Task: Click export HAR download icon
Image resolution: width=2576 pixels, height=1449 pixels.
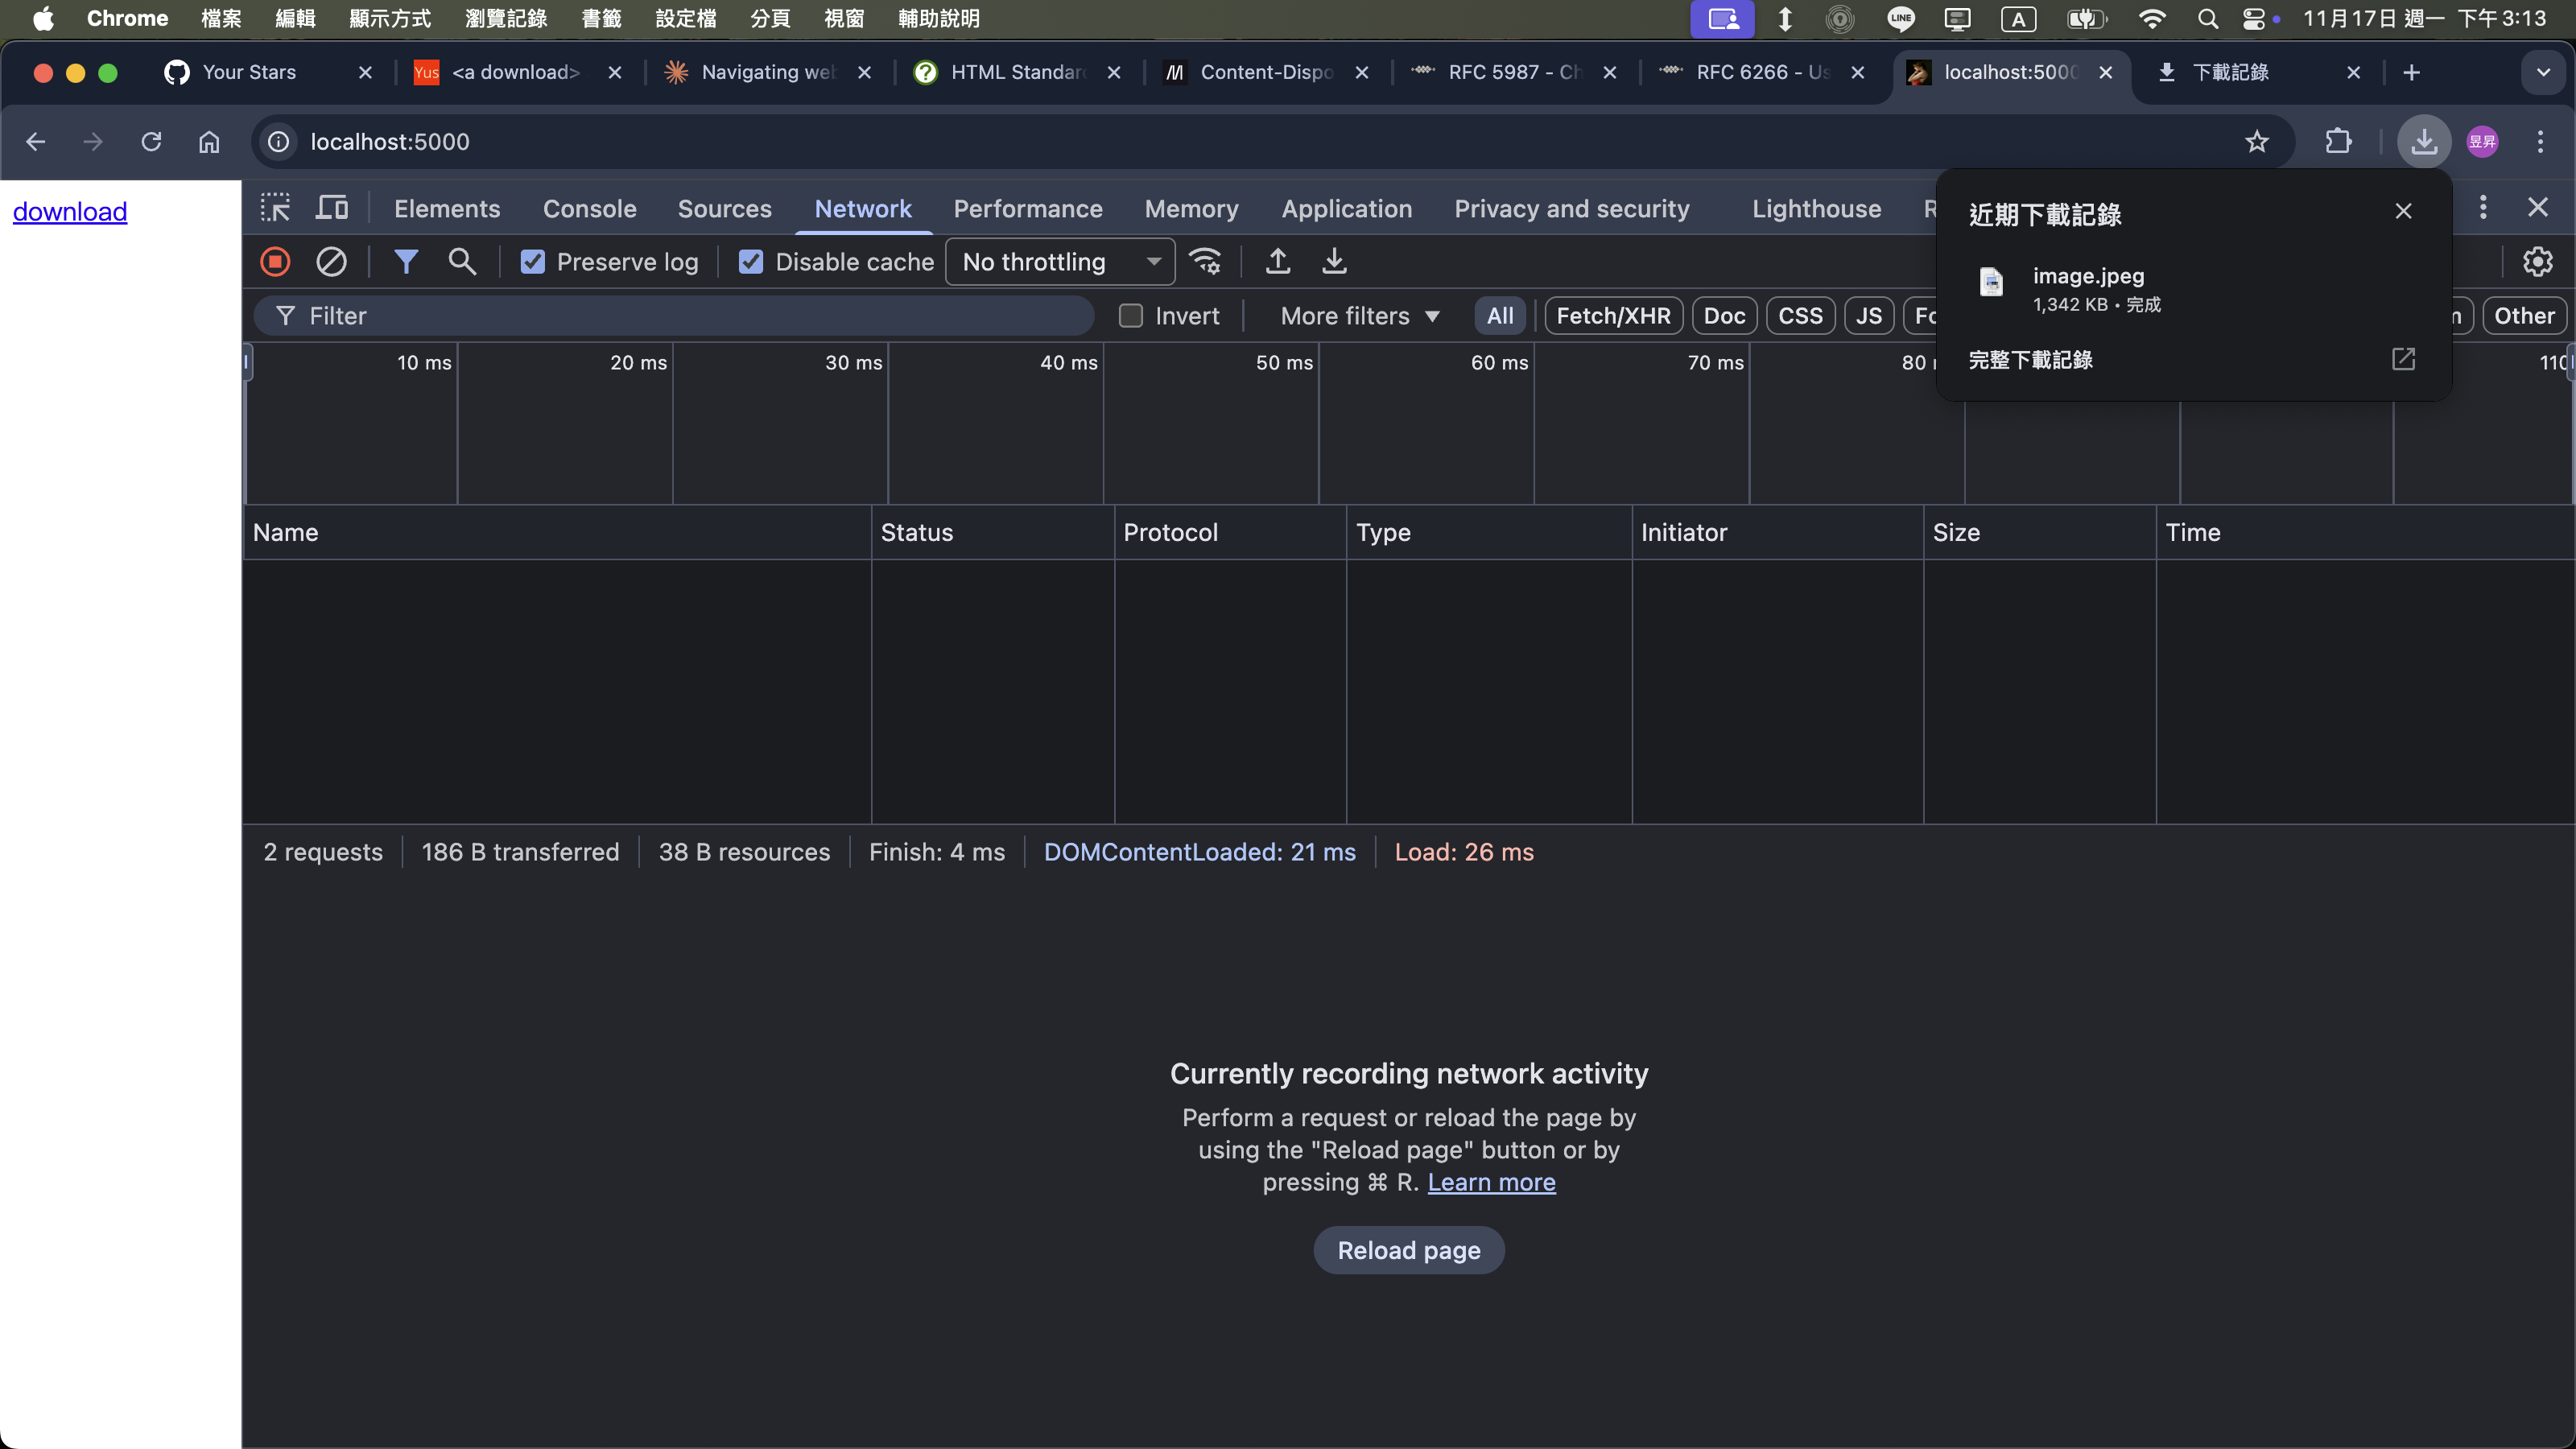Action: 1334,262
